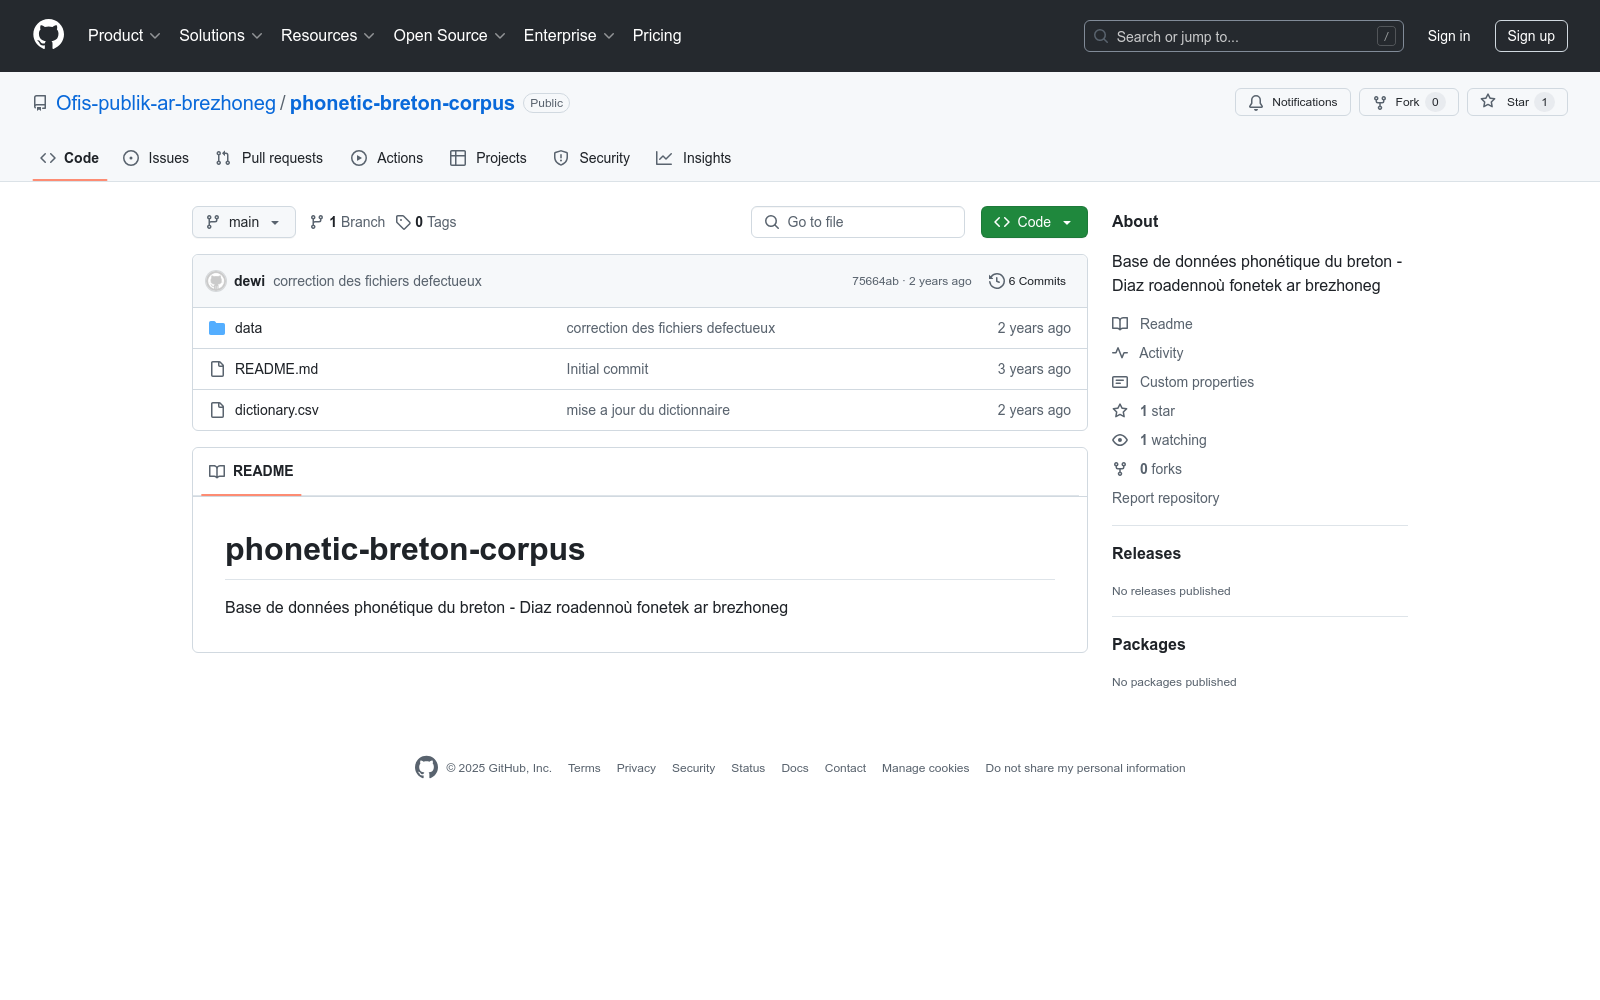Click the 75664ab commit hash
1600x1000 pixels.
coord(875,281)
